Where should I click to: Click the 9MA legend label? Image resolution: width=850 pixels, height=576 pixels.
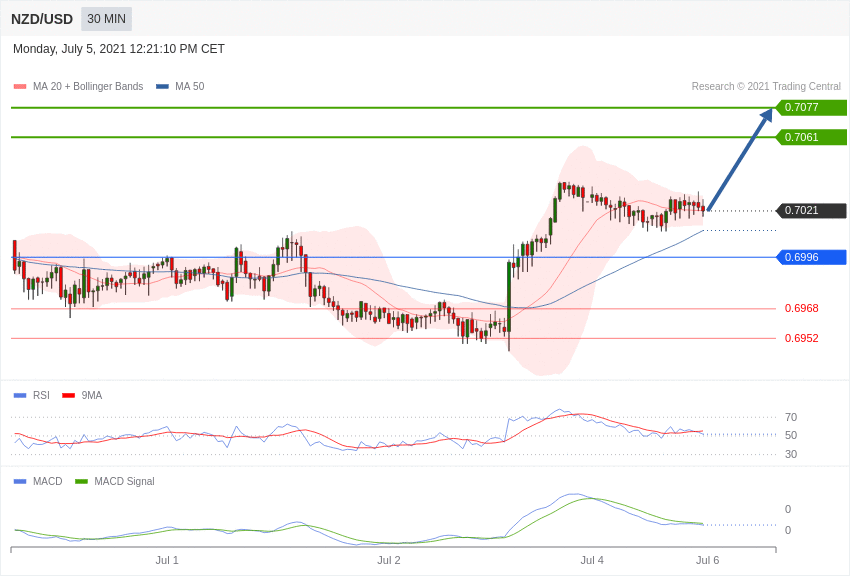click(92, 396)
